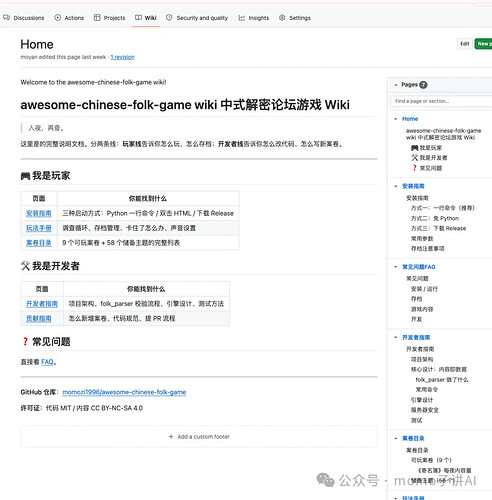Image resolution: width=492 pixels, height=500 pixels.
Task: Follow the FAQ link under 常见问题
Action: pos(47,362)
